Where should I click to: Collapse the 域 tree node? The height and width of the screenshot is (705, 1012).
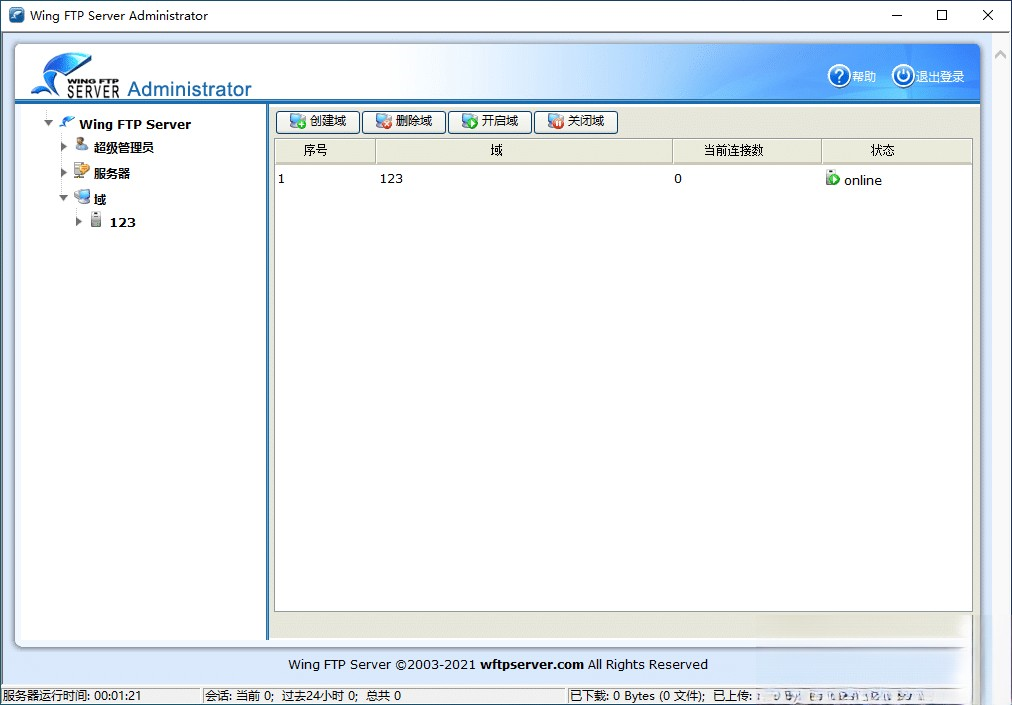63,198
